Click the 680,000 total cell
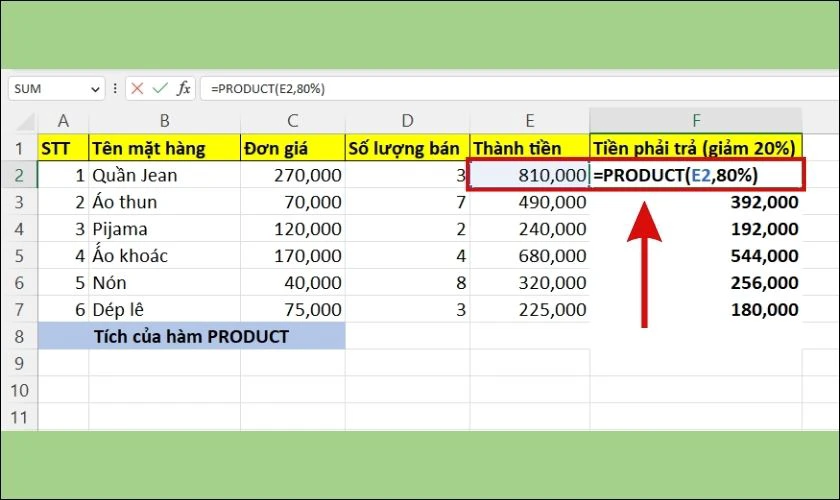Screen dimensions: 840x500 pyautogui.click(x=529, y=256)
